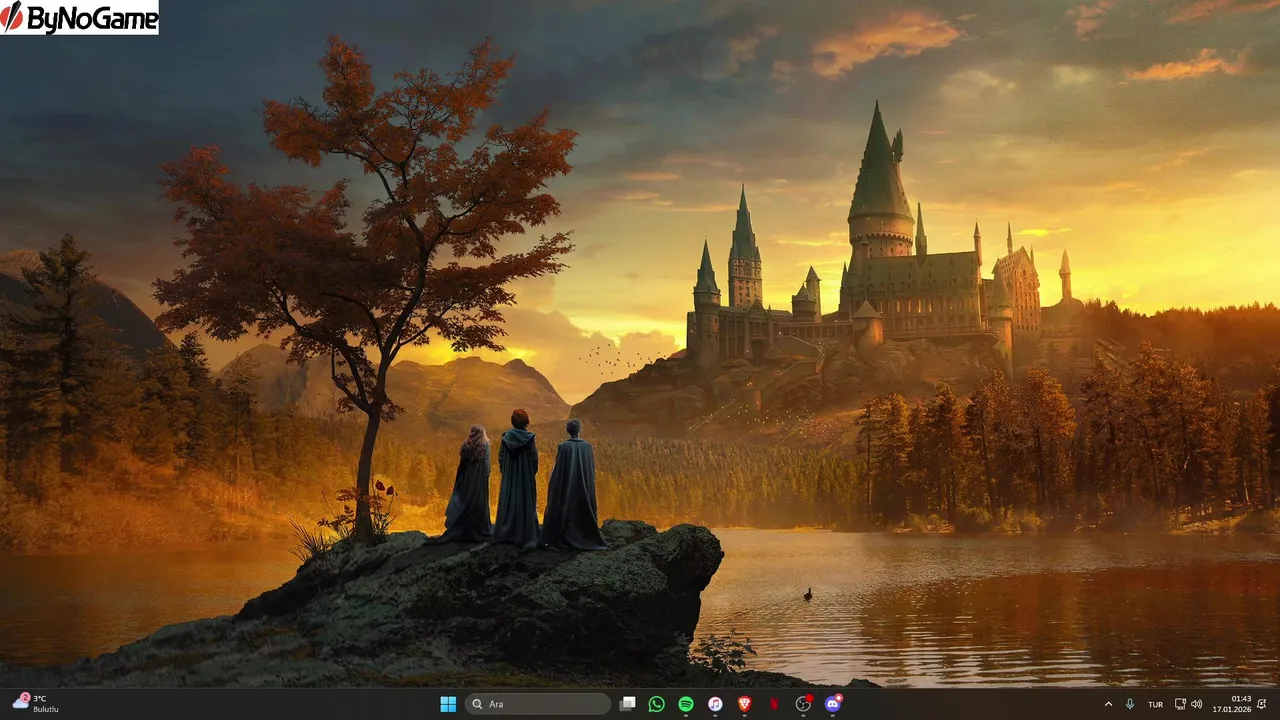The height and width of the screenshot is (720, 1280).
Task: Open Task View from the taskbar
Action: click(x=627, y=704)
